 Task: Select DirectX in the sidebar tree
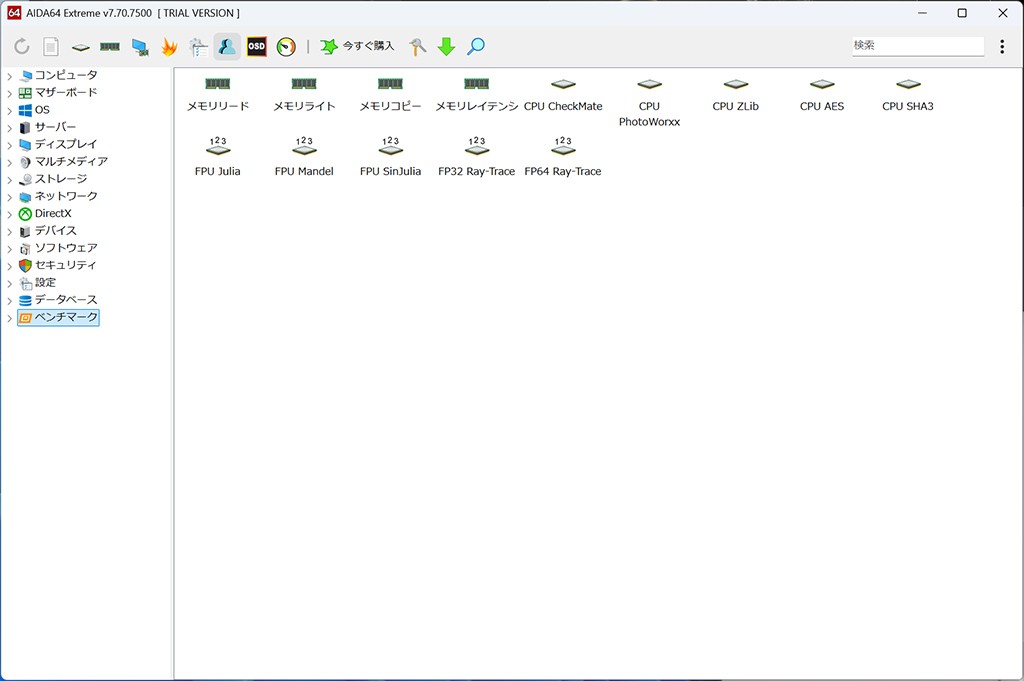[52, 213]
